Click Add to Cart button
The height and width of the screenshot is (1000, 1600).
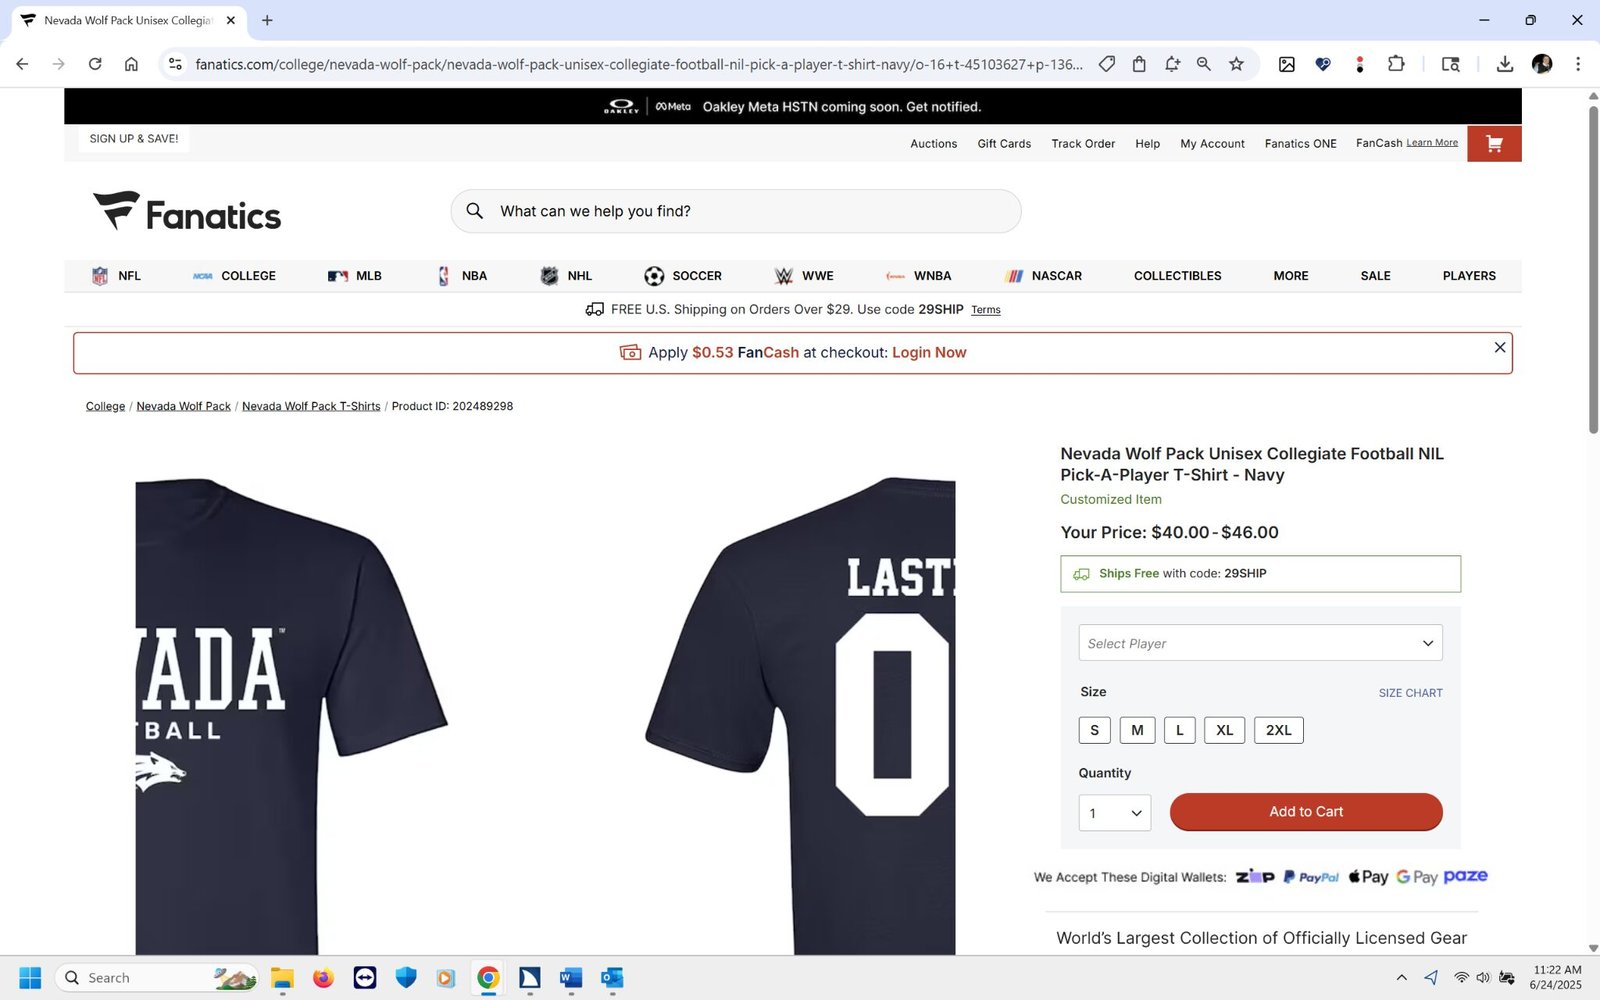coord(1306,812)
